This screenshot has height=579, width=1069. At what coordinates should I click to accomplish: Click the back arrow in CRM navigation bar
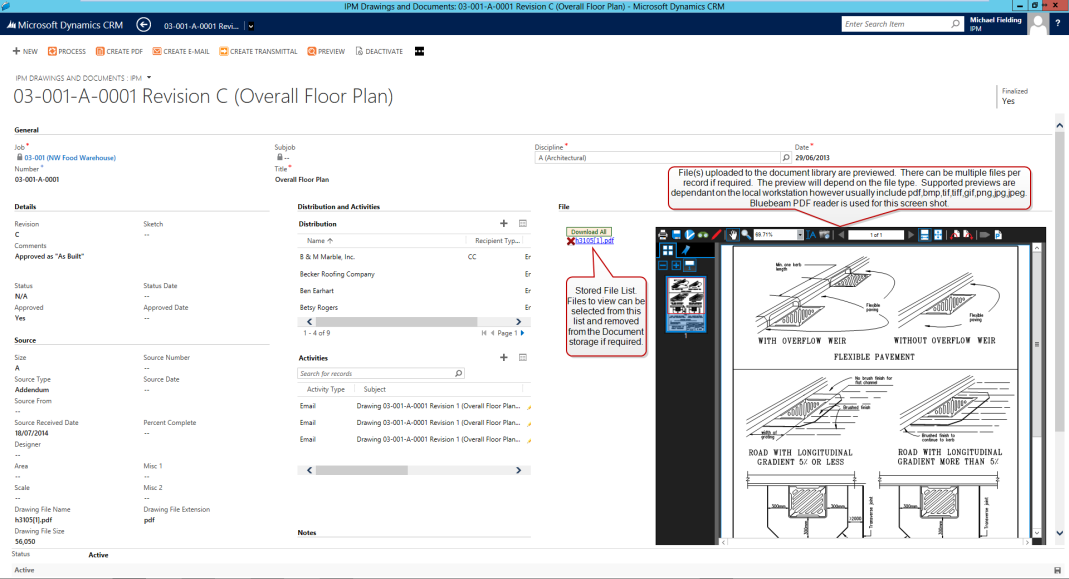pos(144,25)
